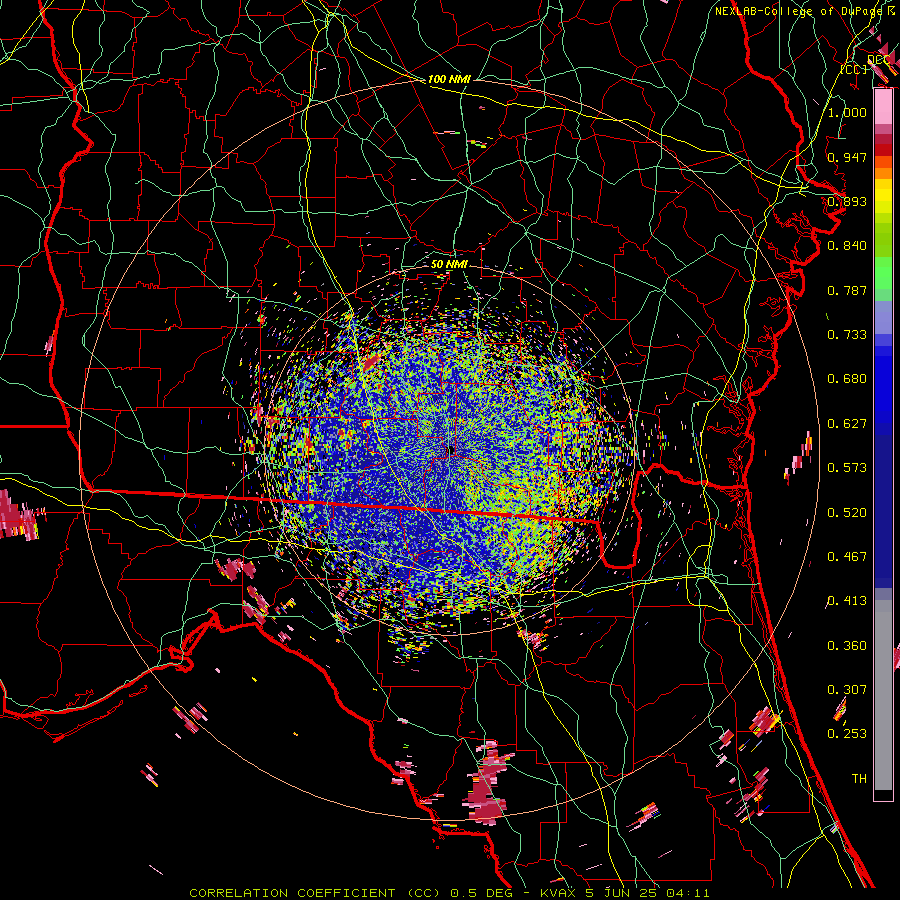Viewport: 900px width, 900px height.
Task: Pick the gray segment of the color bar
Action: coord(883,695)
